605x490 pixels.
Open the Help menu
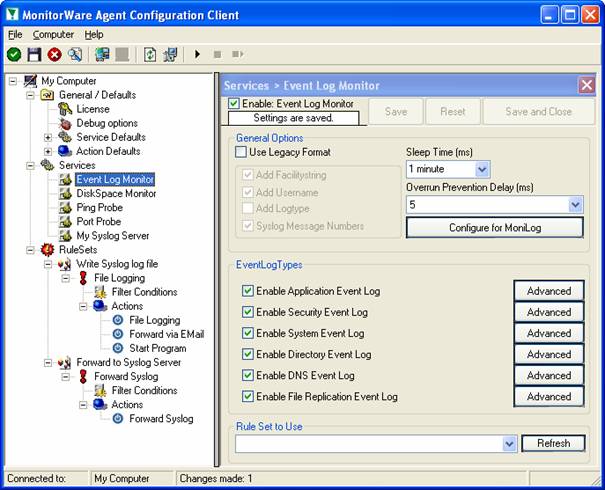tap(94, 35)
